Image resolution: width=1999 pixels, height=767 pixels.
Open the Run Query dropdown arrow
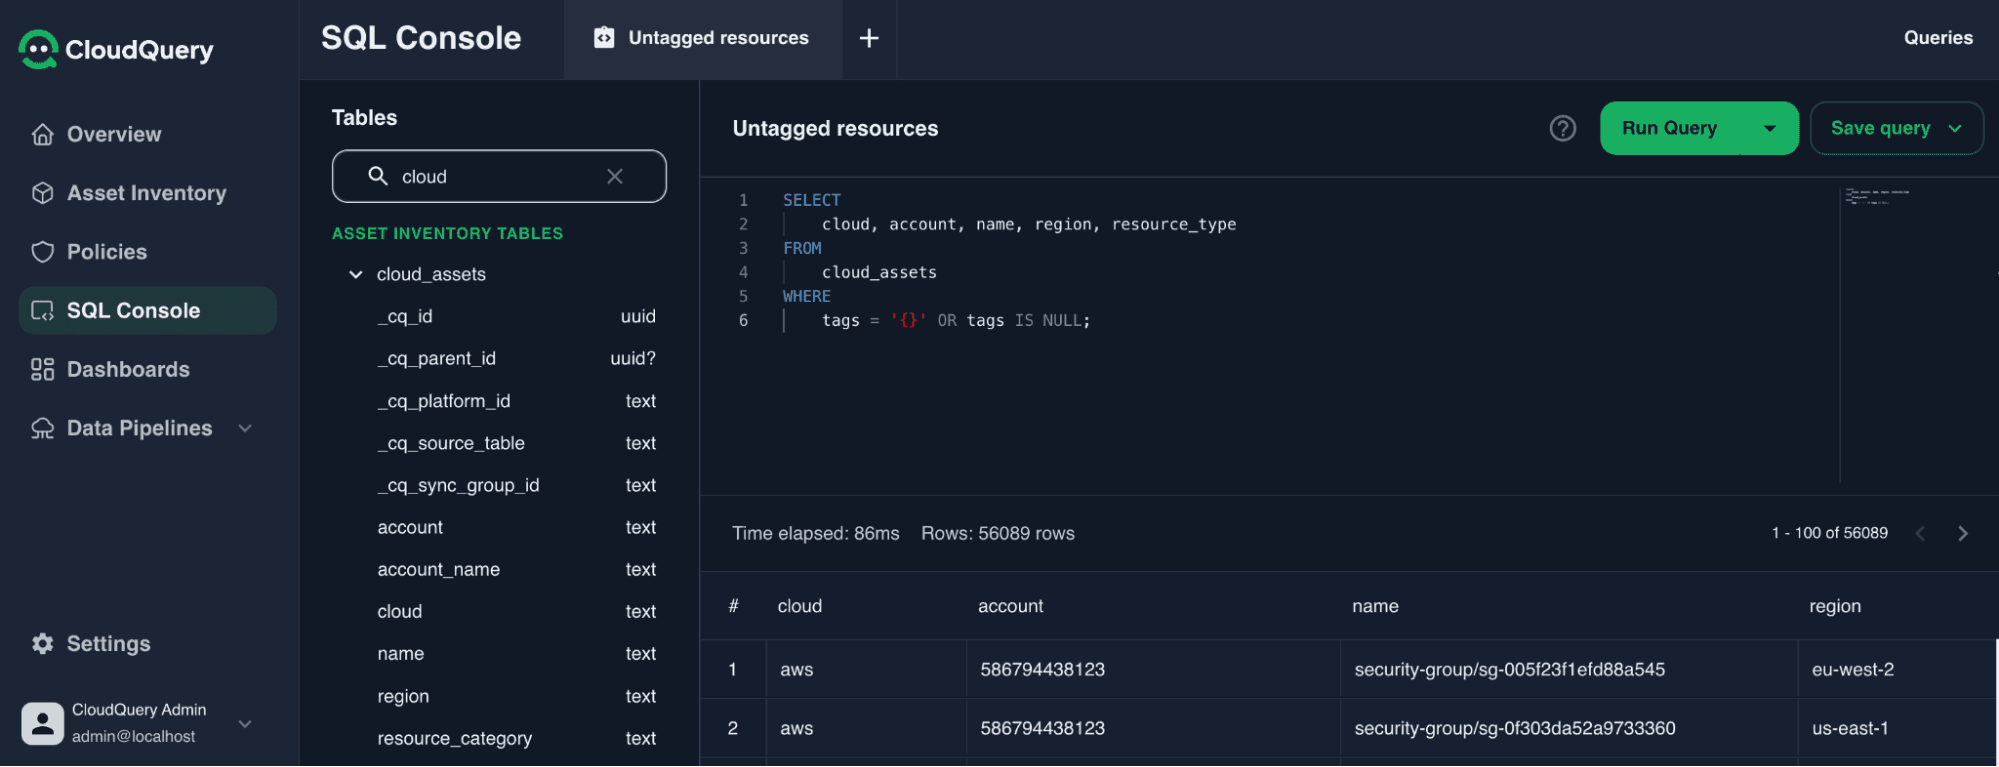click(x=1769, y=129)
